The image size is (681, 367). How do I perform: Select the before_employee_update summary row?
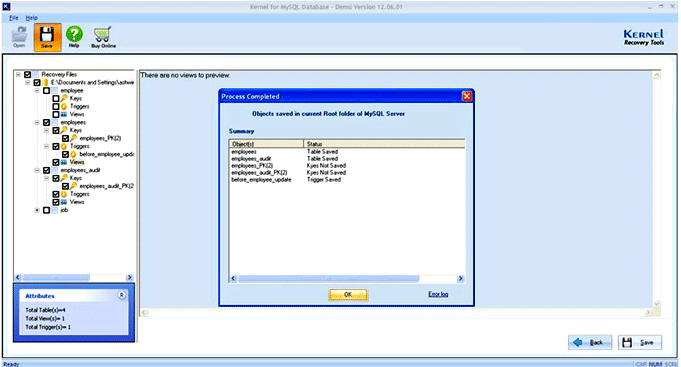click(347, 179)
